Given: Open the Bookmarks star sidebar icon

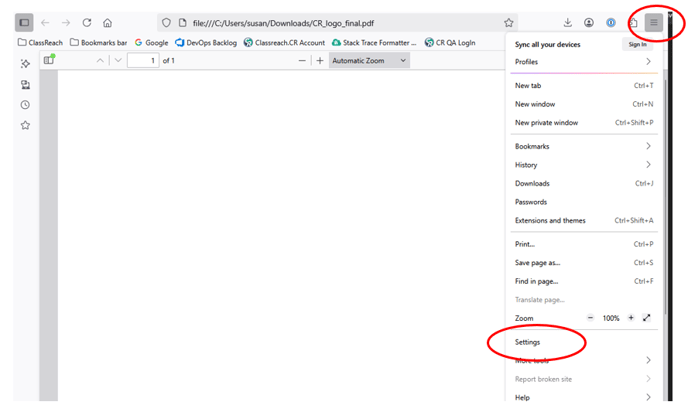Looking at the screenshot, I should click(x=25, y=125).
